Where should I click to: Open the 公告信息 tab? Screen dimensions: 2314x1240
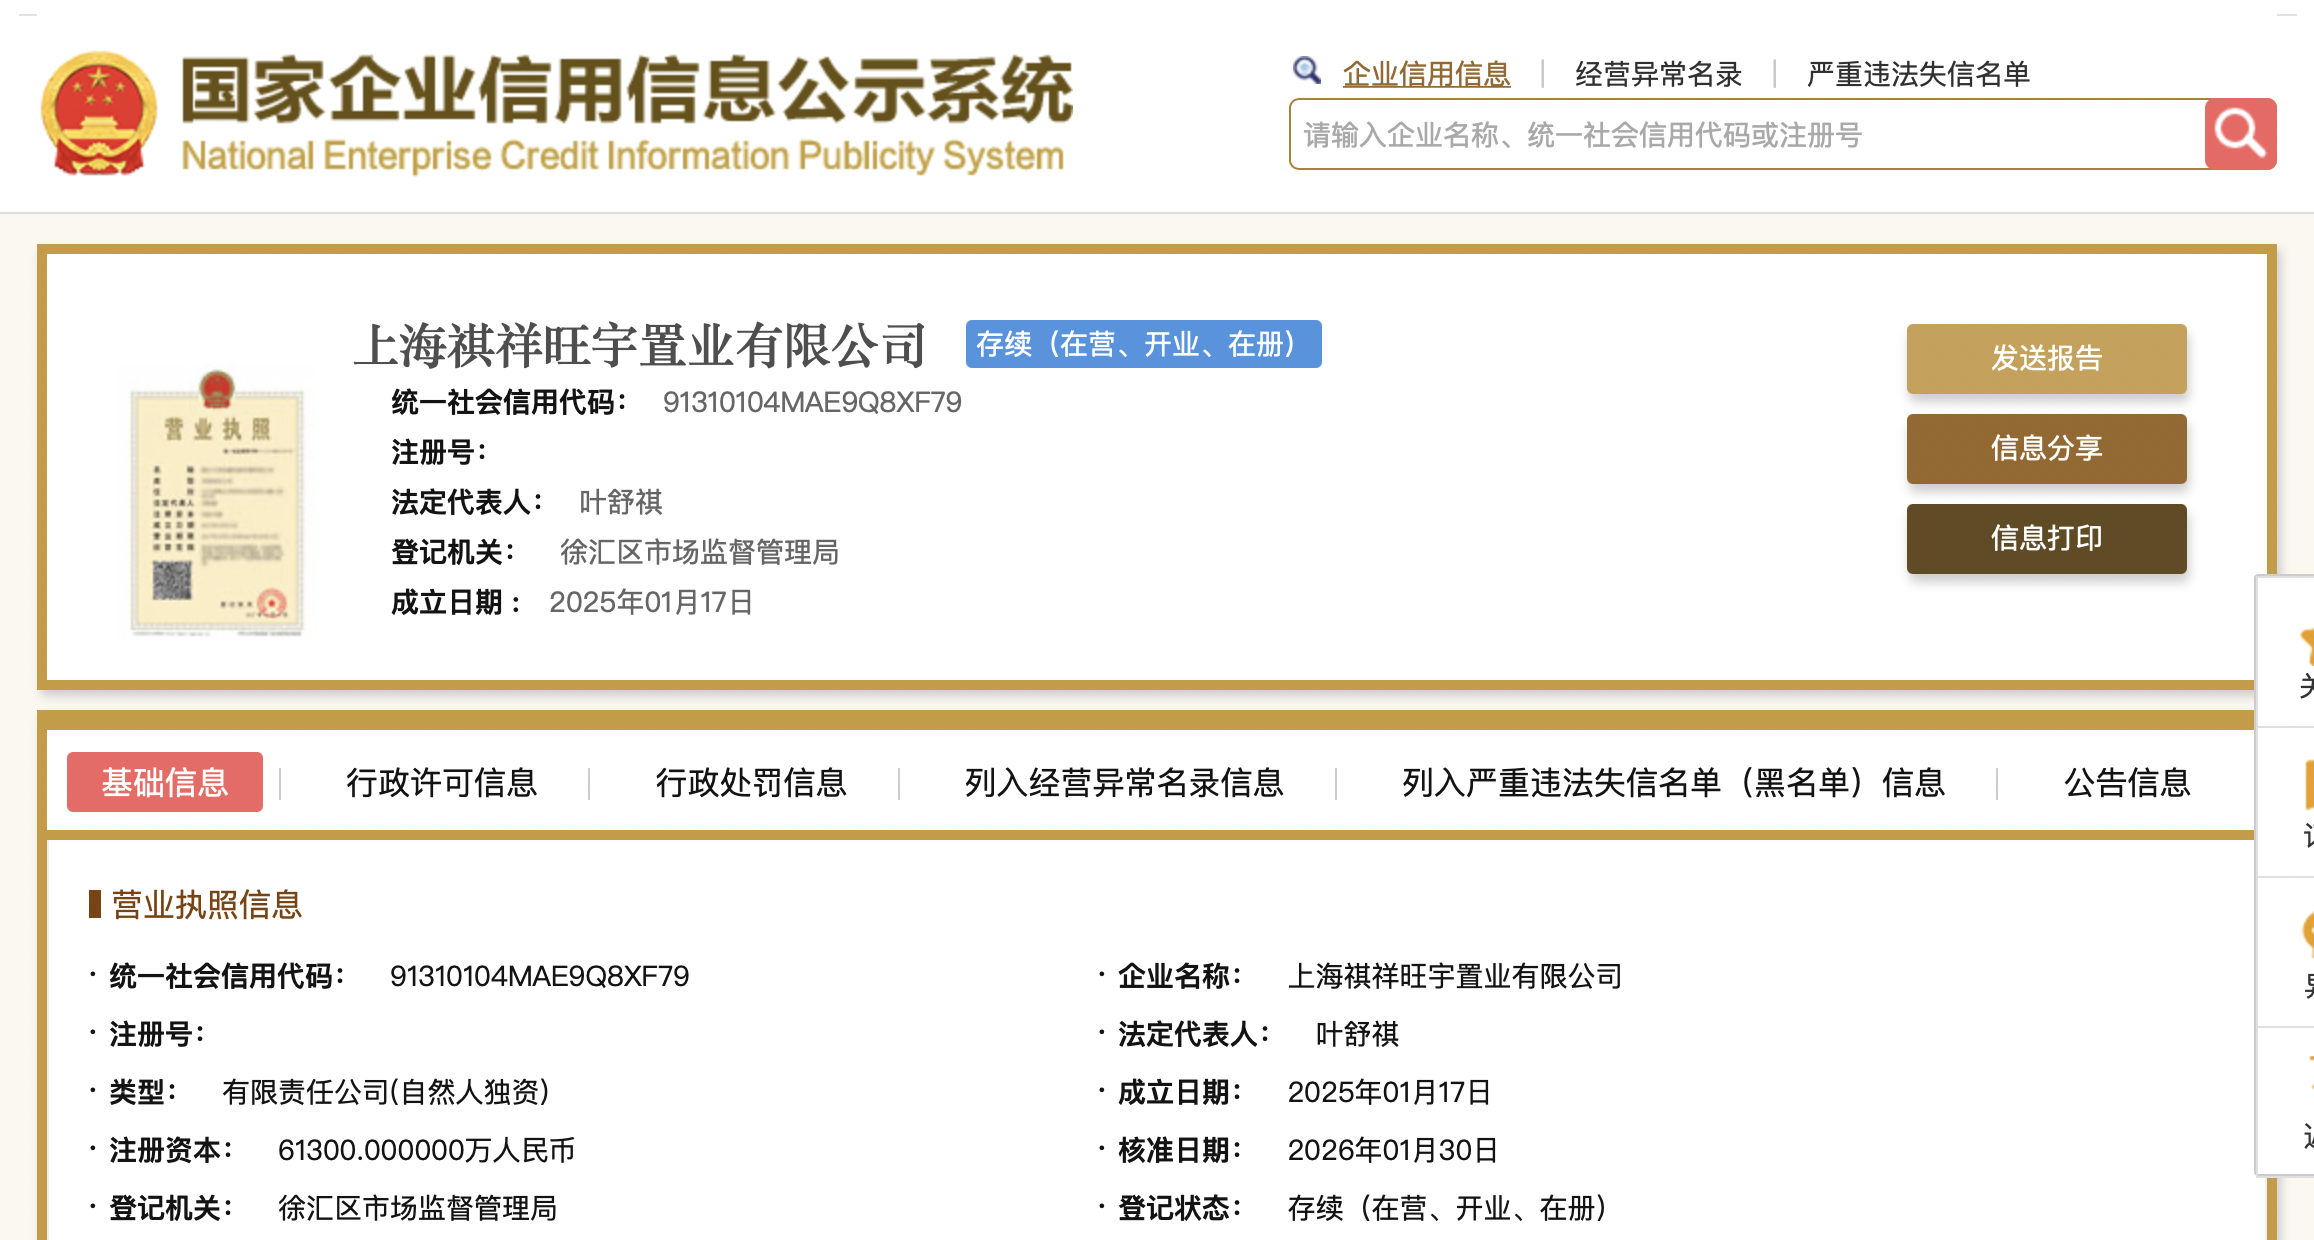pyautogui.click(x=2127, y=782)
